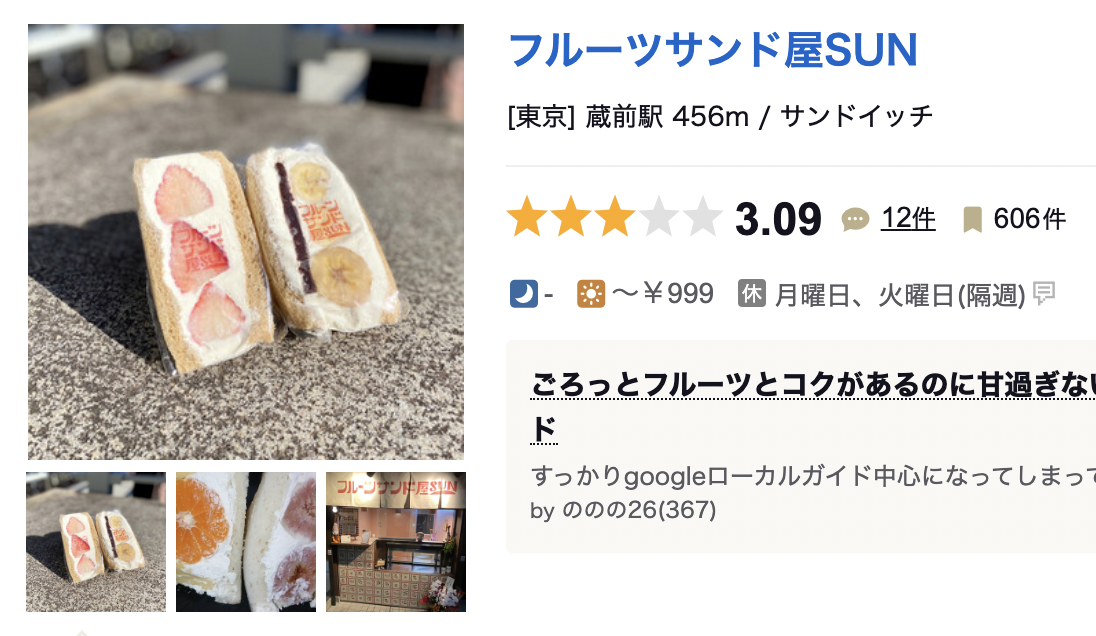Open the review headline ごろっとフルーツとコク
1096x636 pixels.
tap(813, 407)
